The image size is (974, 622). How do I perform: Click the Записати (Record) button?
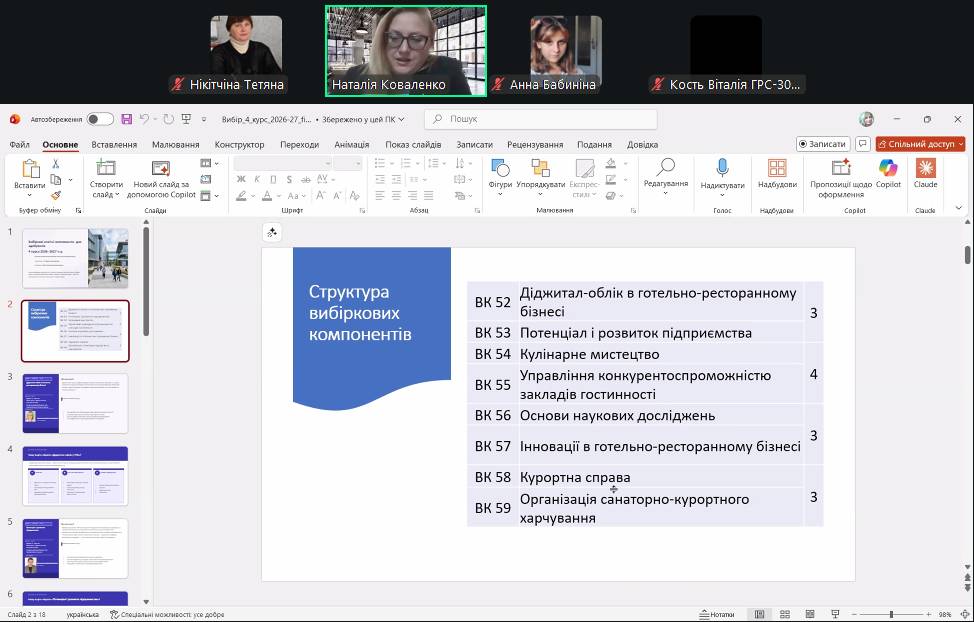[822, 144]
